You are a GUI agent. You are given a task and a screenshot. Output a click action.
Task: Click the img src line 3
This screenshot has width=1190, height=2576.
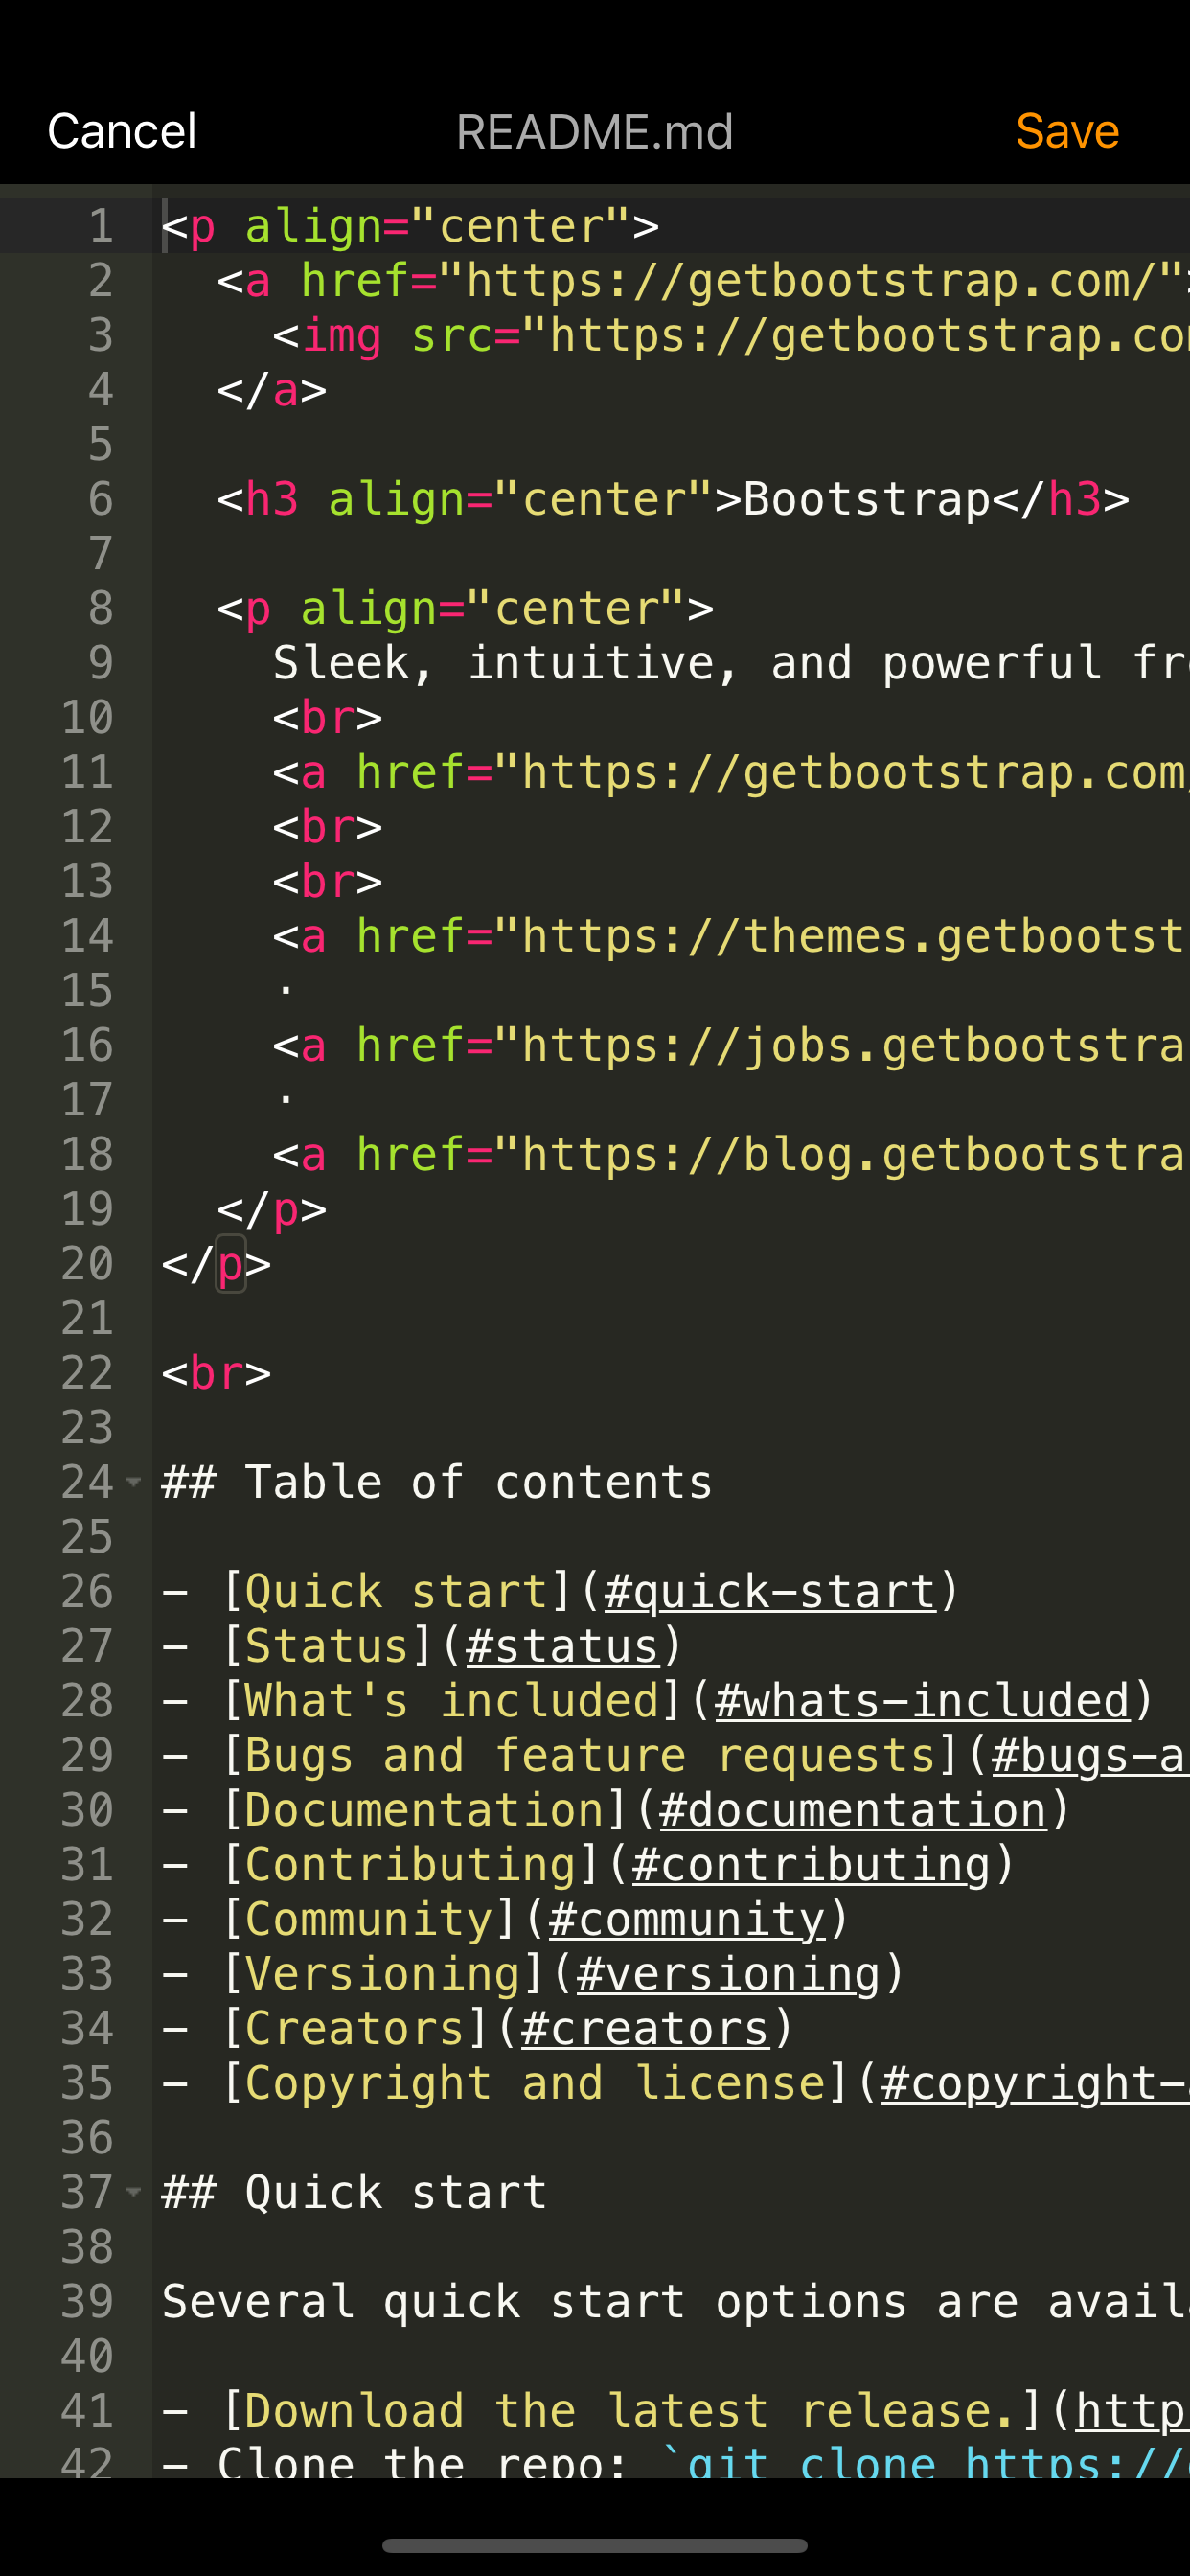pyautogui.click(x=731, y=335)
